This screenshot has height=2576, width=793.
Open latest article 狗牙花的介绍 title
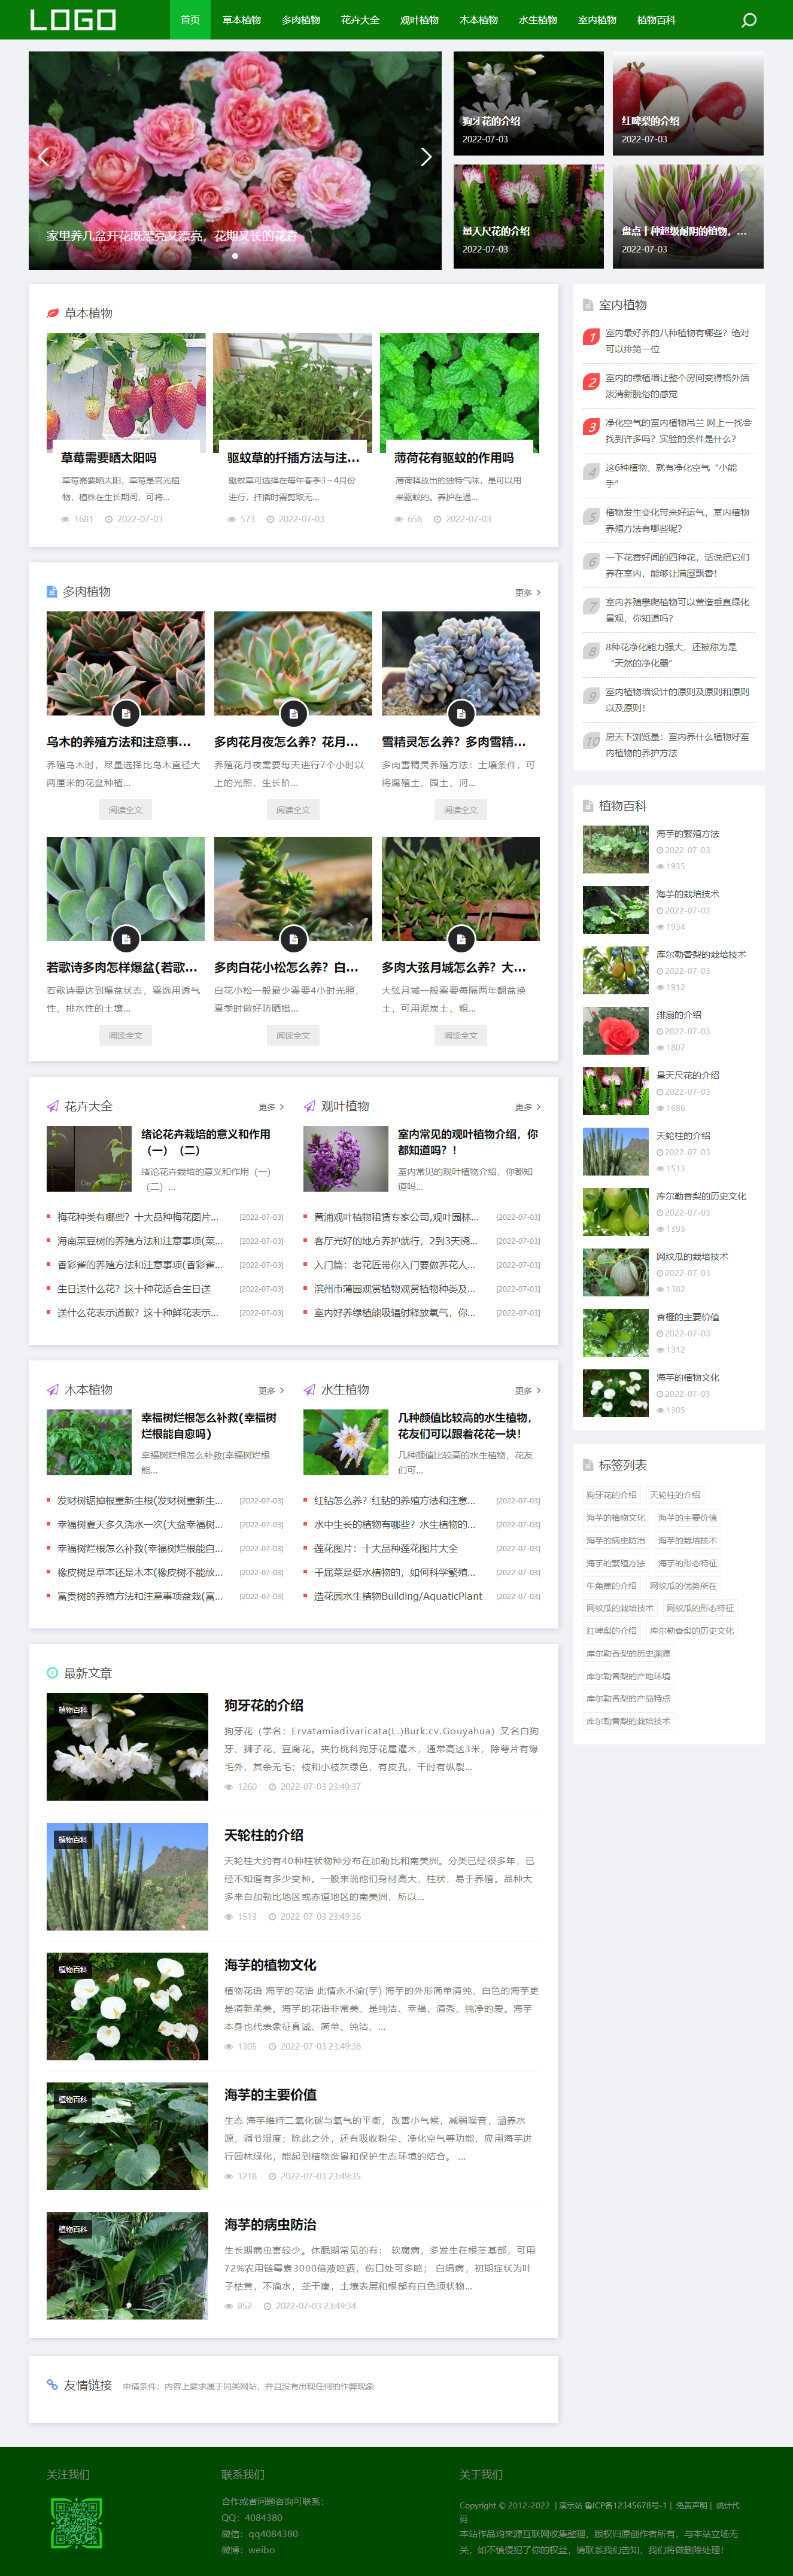pyautogui.click(x=264, y=1705)
